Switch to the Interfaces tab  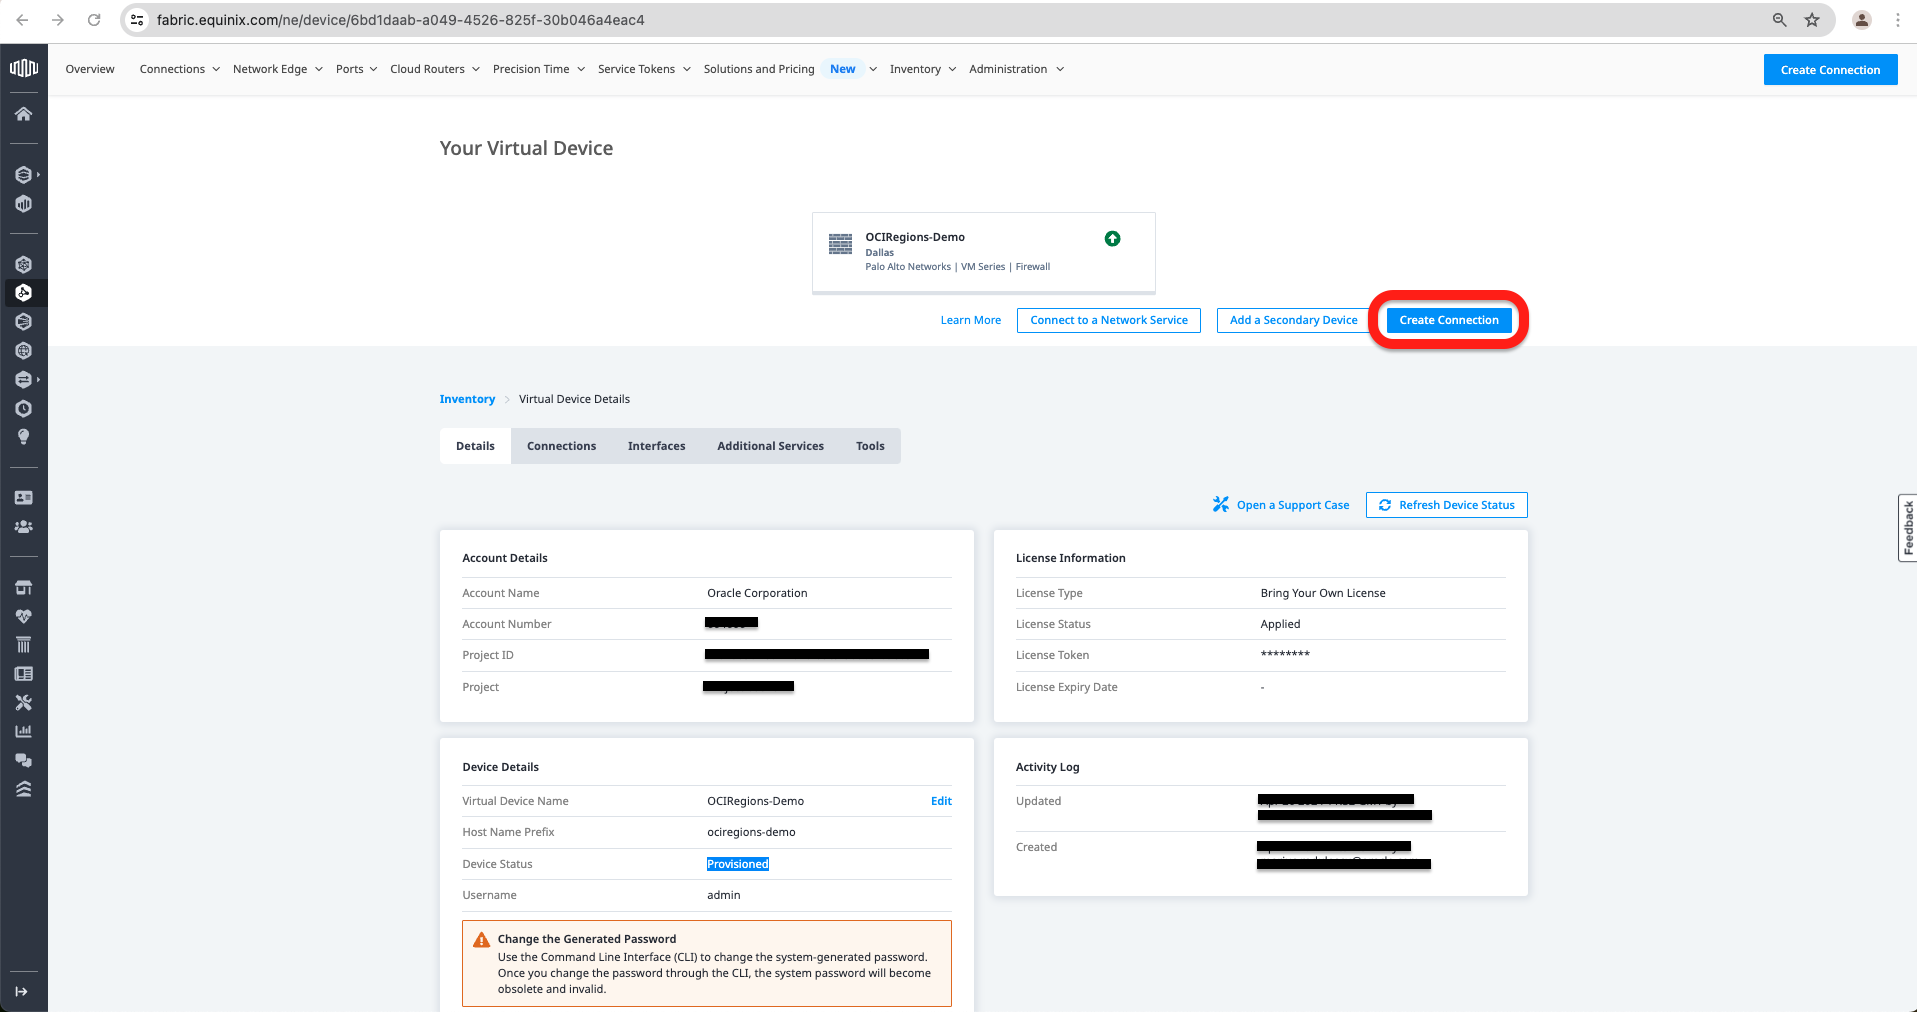coord(656,446)
